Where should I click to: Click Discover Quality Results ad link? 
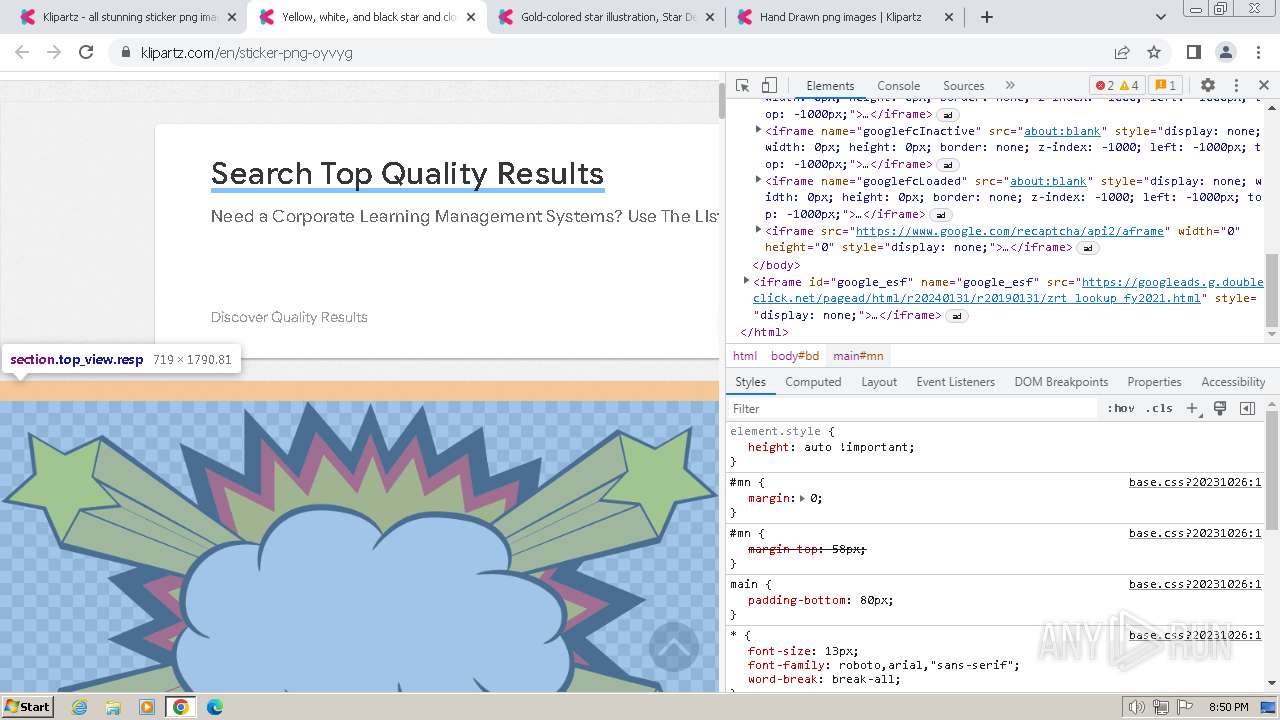pyautogui.click(x=289, y=317)
